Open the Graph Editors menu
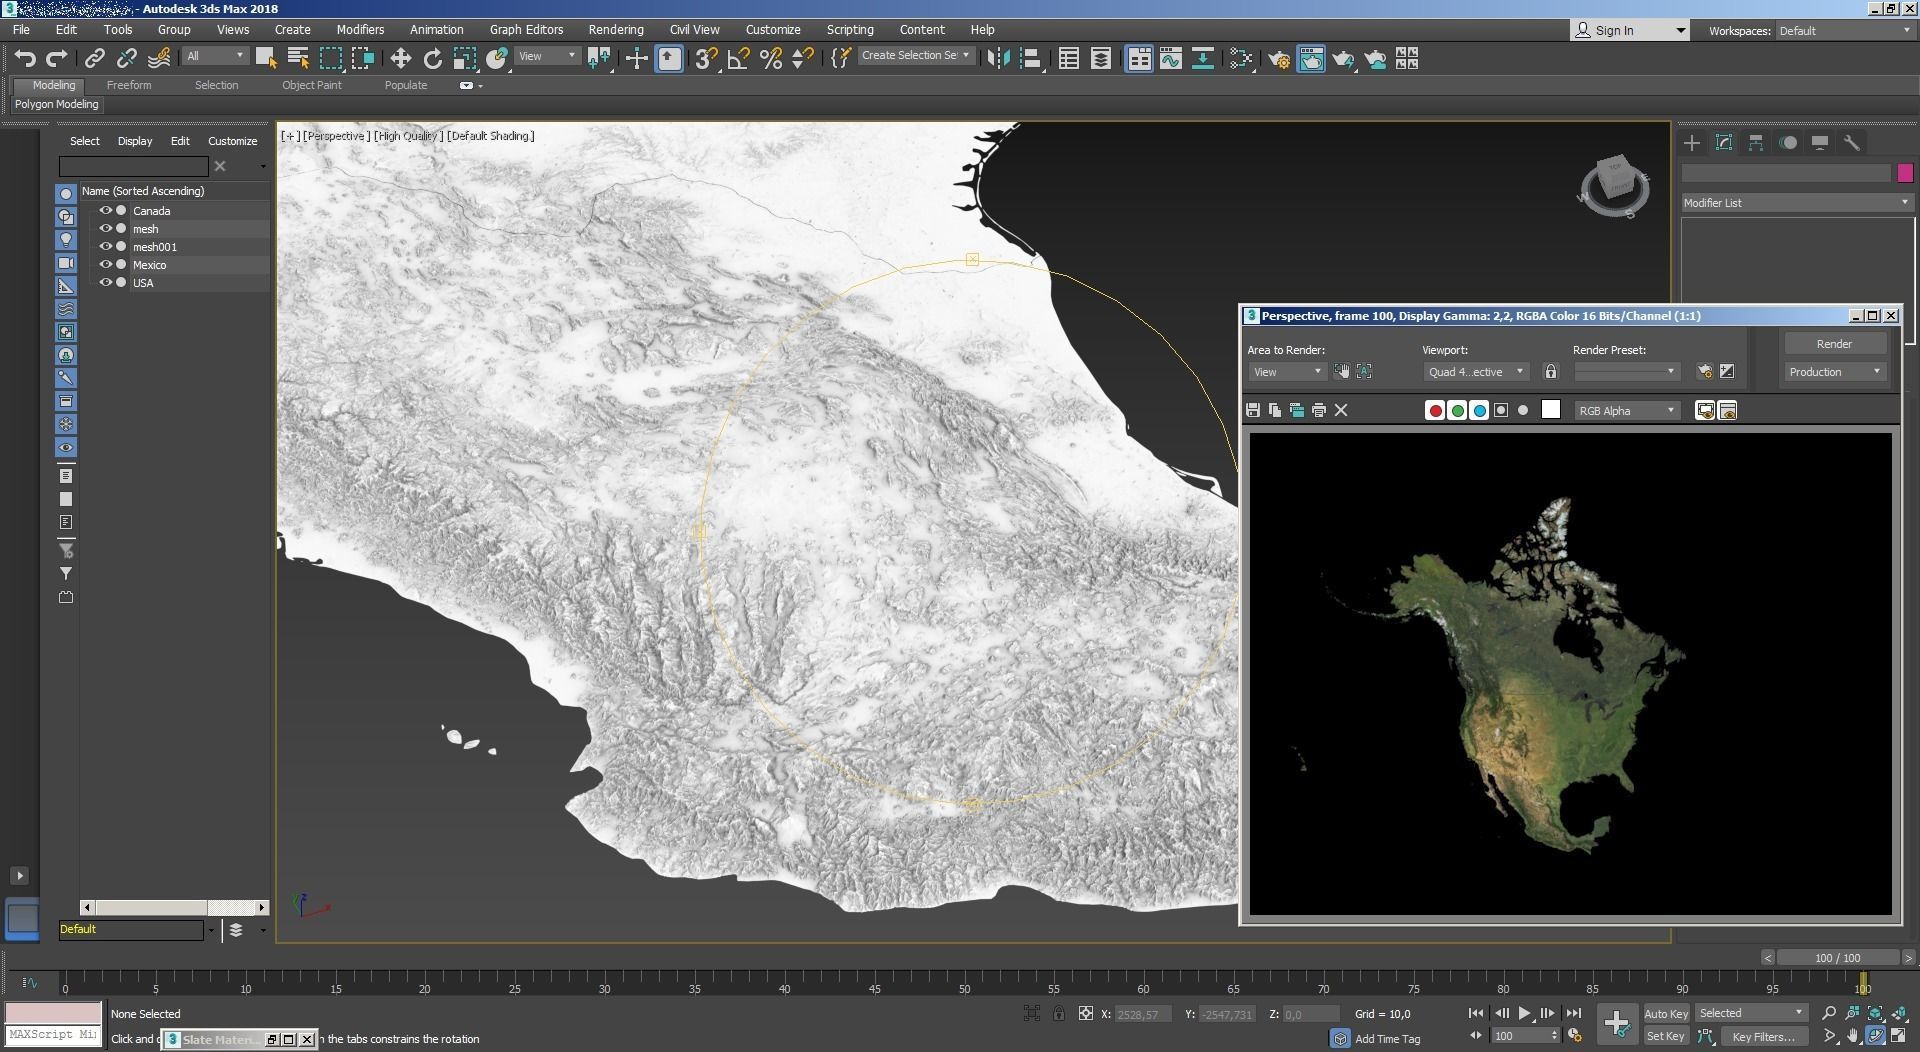 [526, 30]
